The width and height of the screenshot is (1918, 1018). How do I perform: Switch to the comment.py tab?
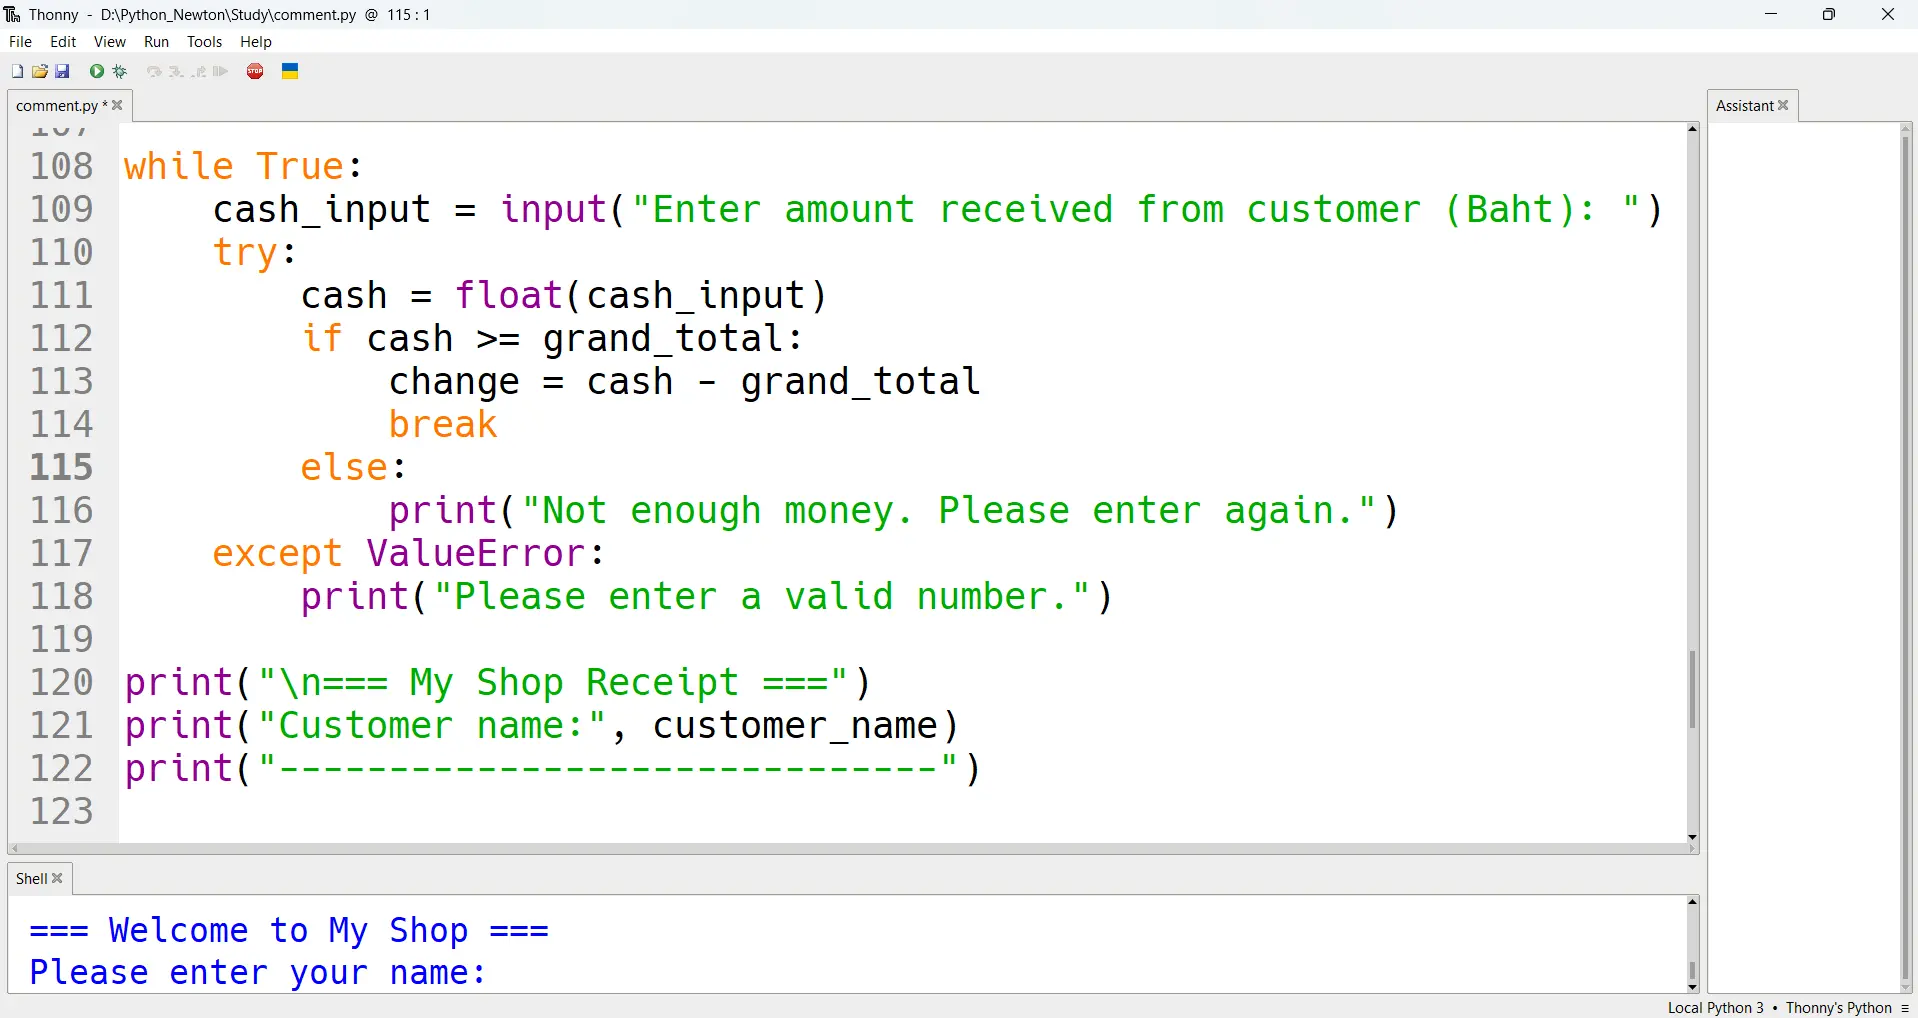57,105
